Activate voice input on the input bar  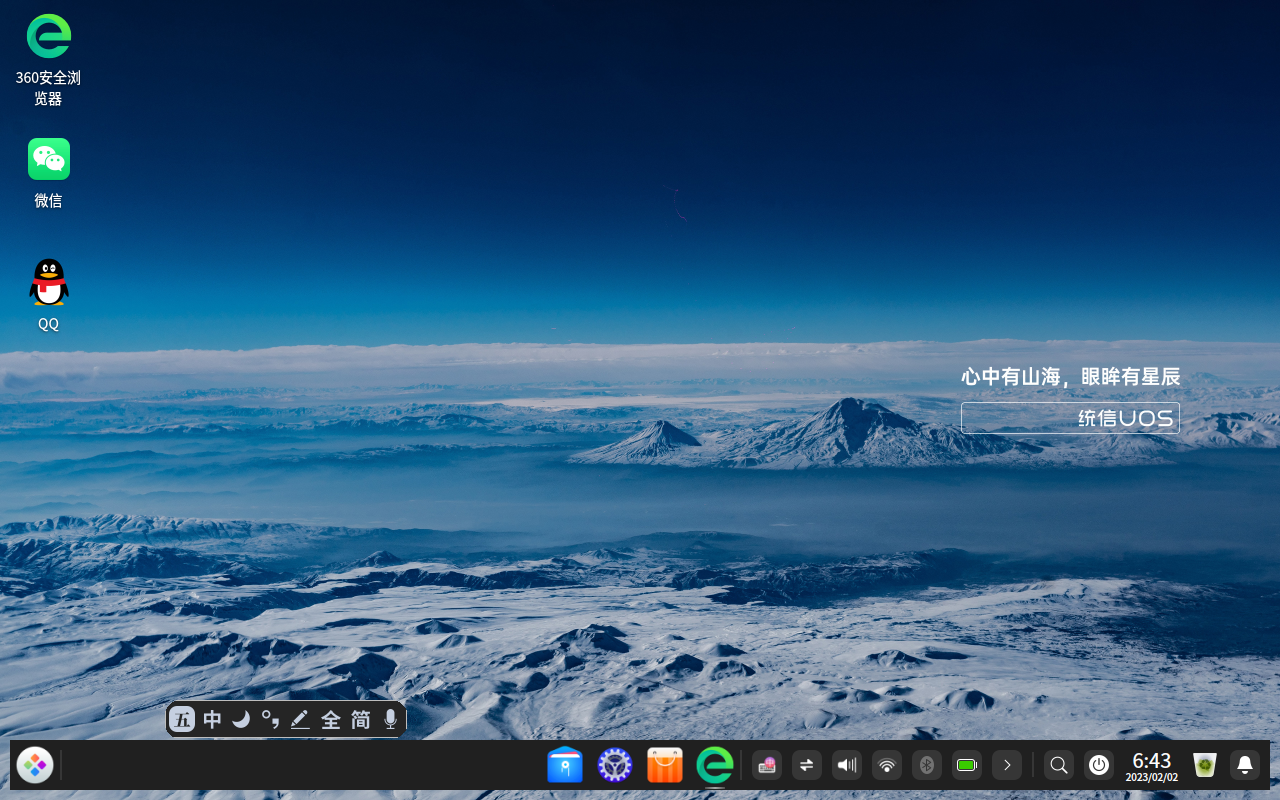pyautogui.click(x=390, y=718)
